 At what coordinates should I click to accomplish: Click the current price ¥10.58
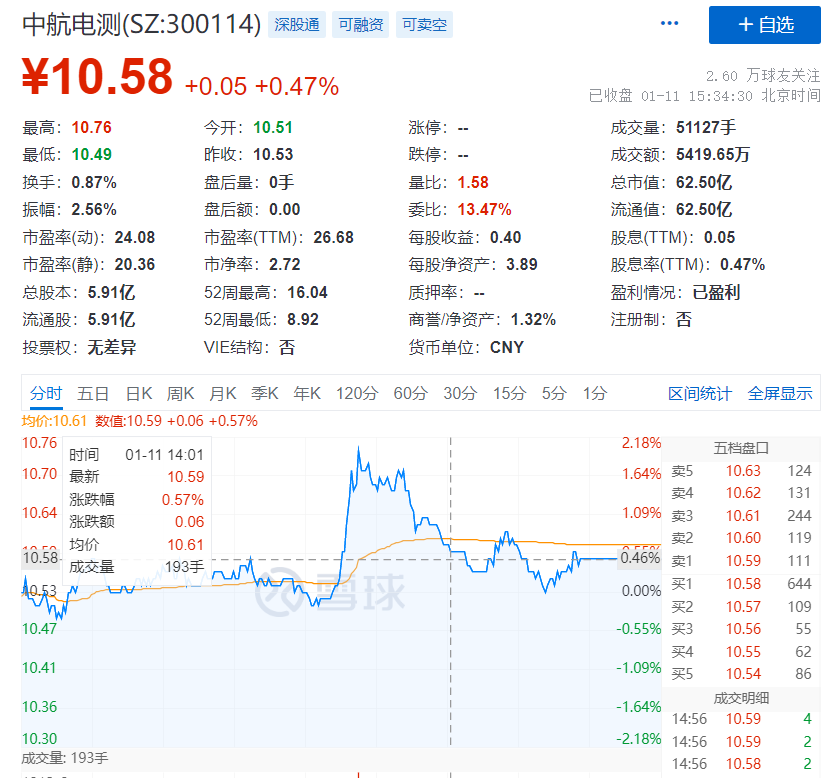click(x=97, y=77)
